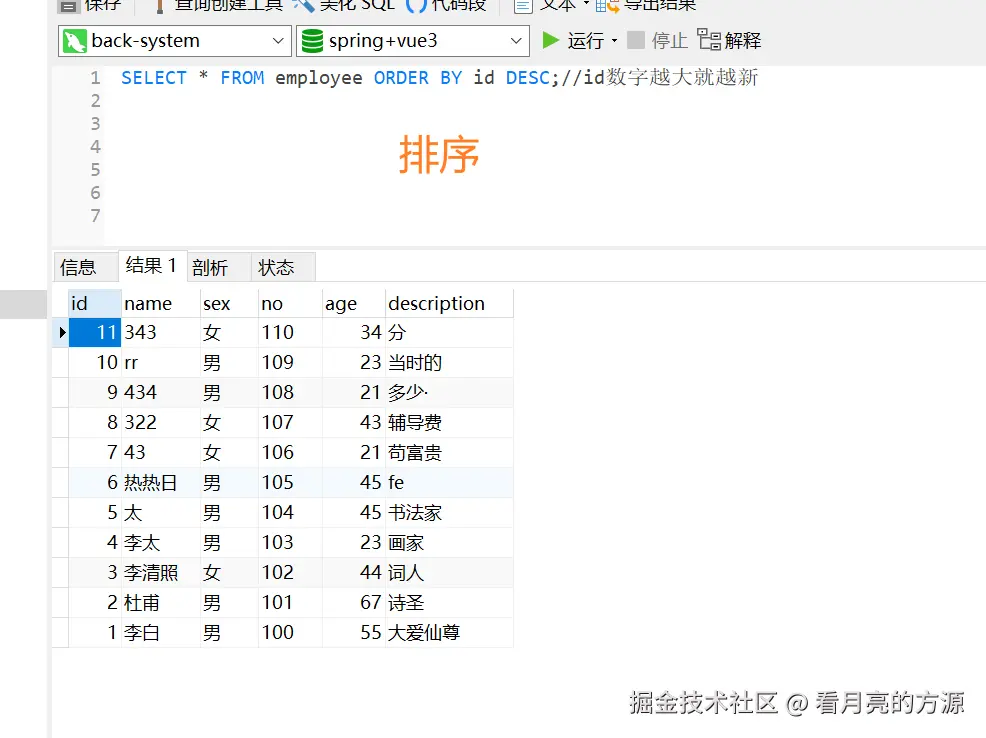Switch to the 信息 tab
The image size is (986, 738).
86,267
